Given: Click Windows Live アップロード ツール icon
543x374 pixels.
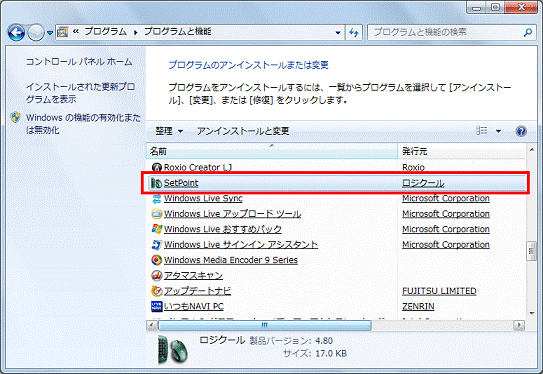Looking at the screenshot, I should coord(157,214).
